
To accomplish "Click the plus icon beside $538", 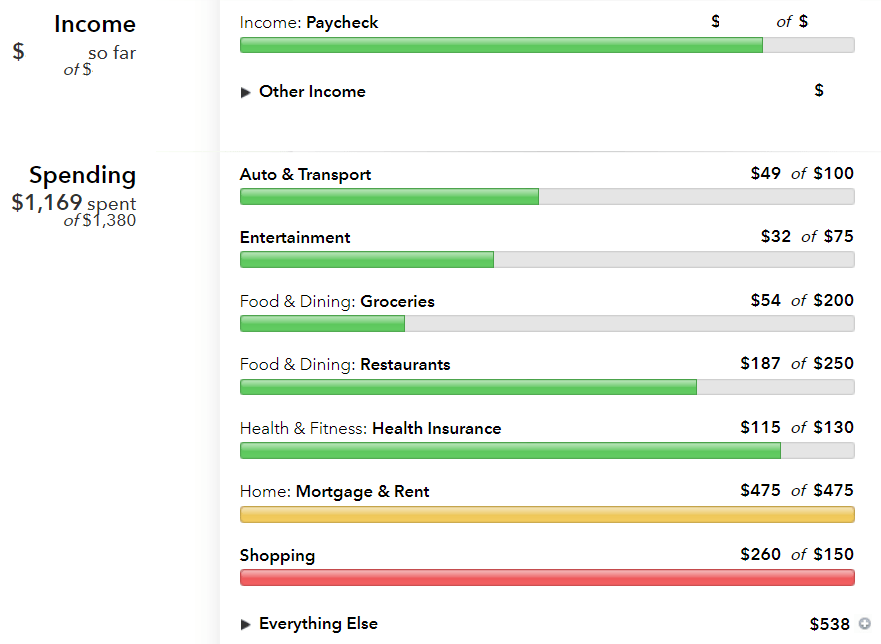I will pyautogui.click(x=865, y=623).
